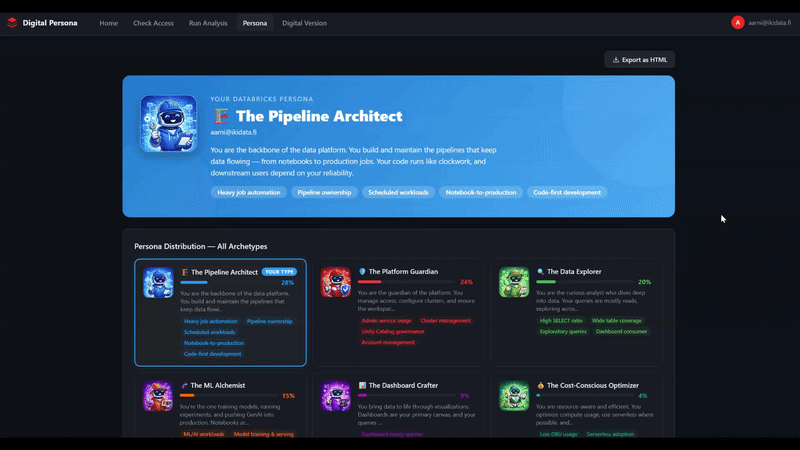Image resolution: width=800 pixels, height=450 pixels.
Task: Select the Pipeline ownership hero tag
Action: click(x=324, y=192)
